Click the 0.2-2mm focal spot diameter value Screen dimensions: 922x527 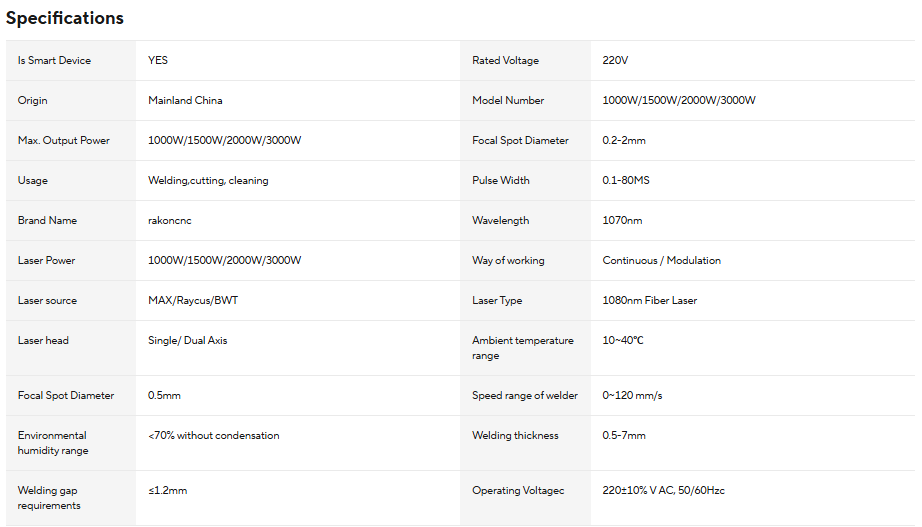point(624,141)
